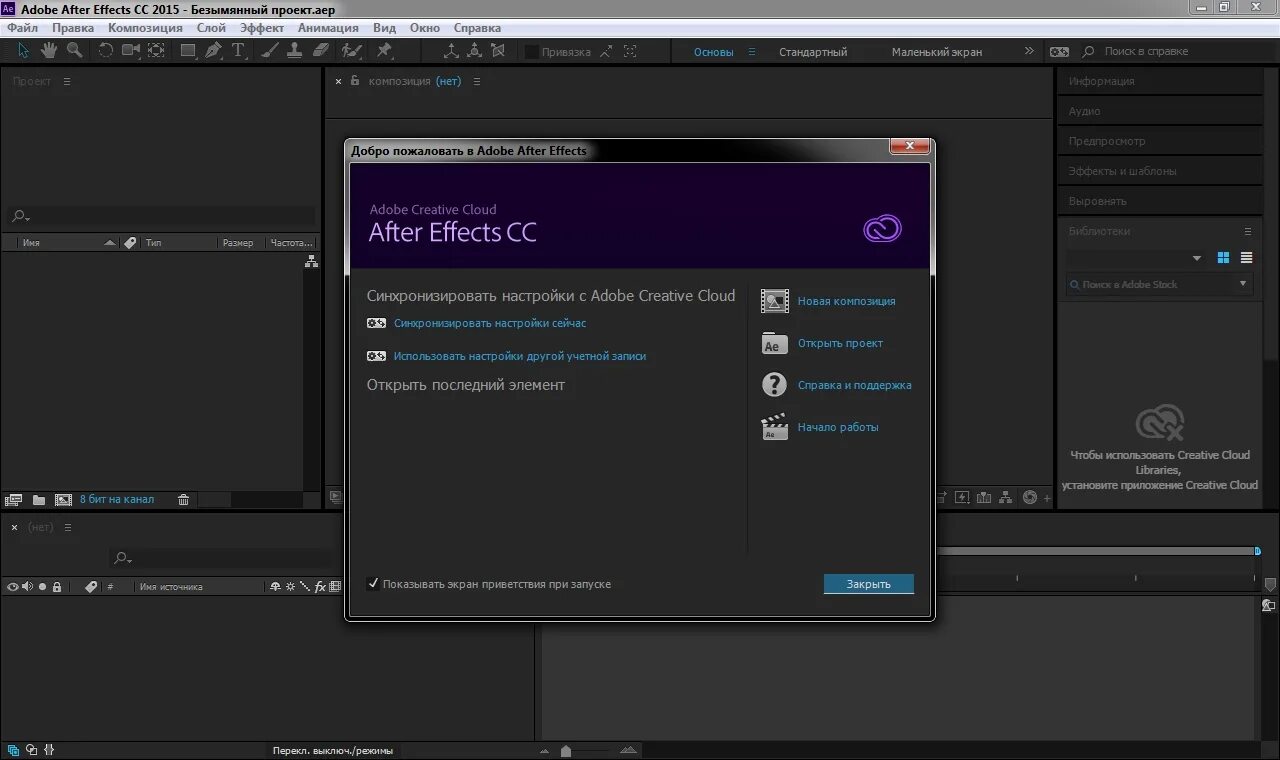Click the Reset Exposure icon in the viewer
1280x760 pixels.
pyautogui.click(x=1030, y=497)
